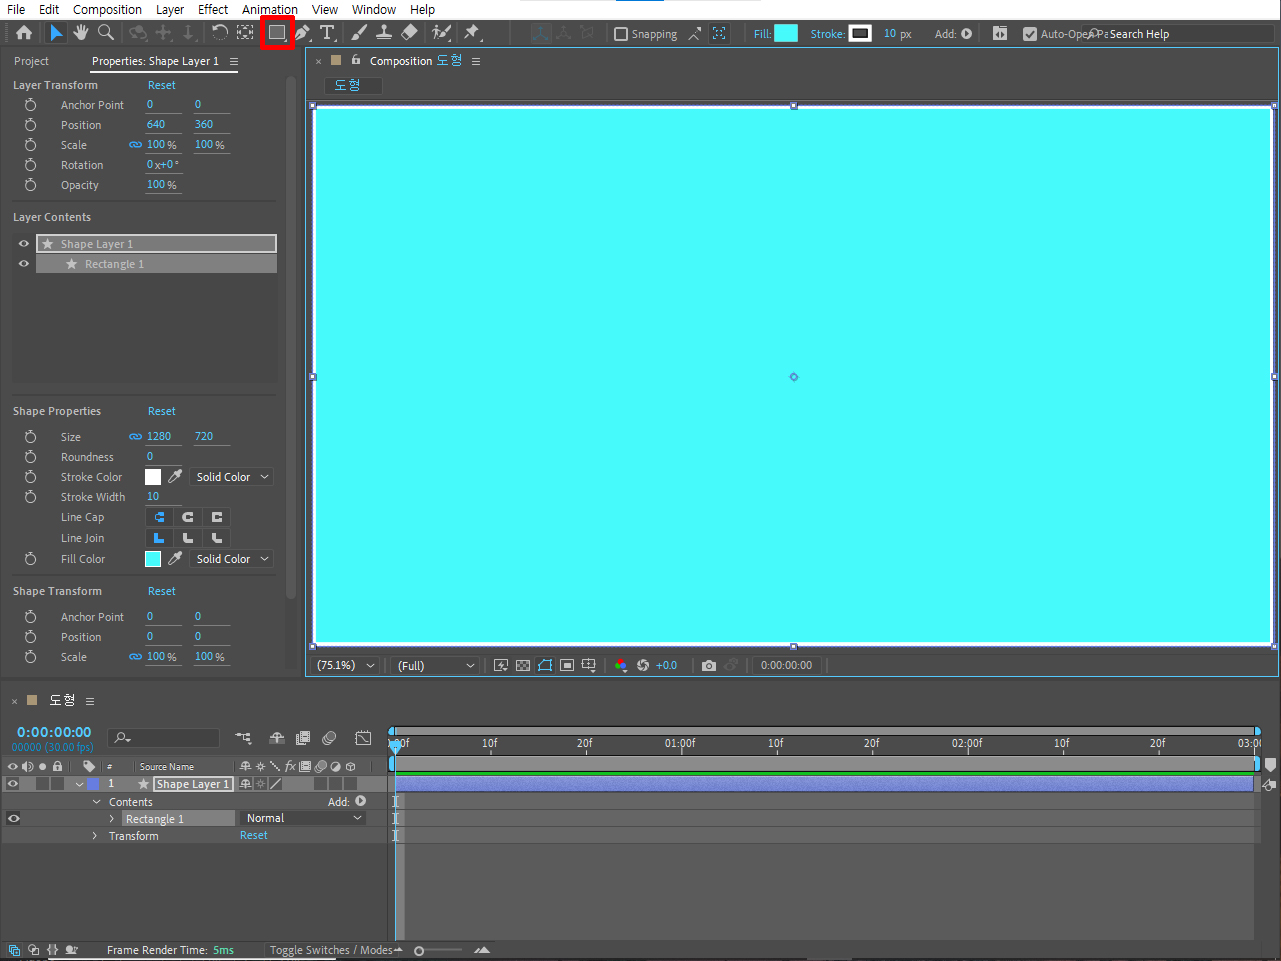Screen dimensions: 1281x961
Task: Select the Brush tool
Action: point(359,33)
